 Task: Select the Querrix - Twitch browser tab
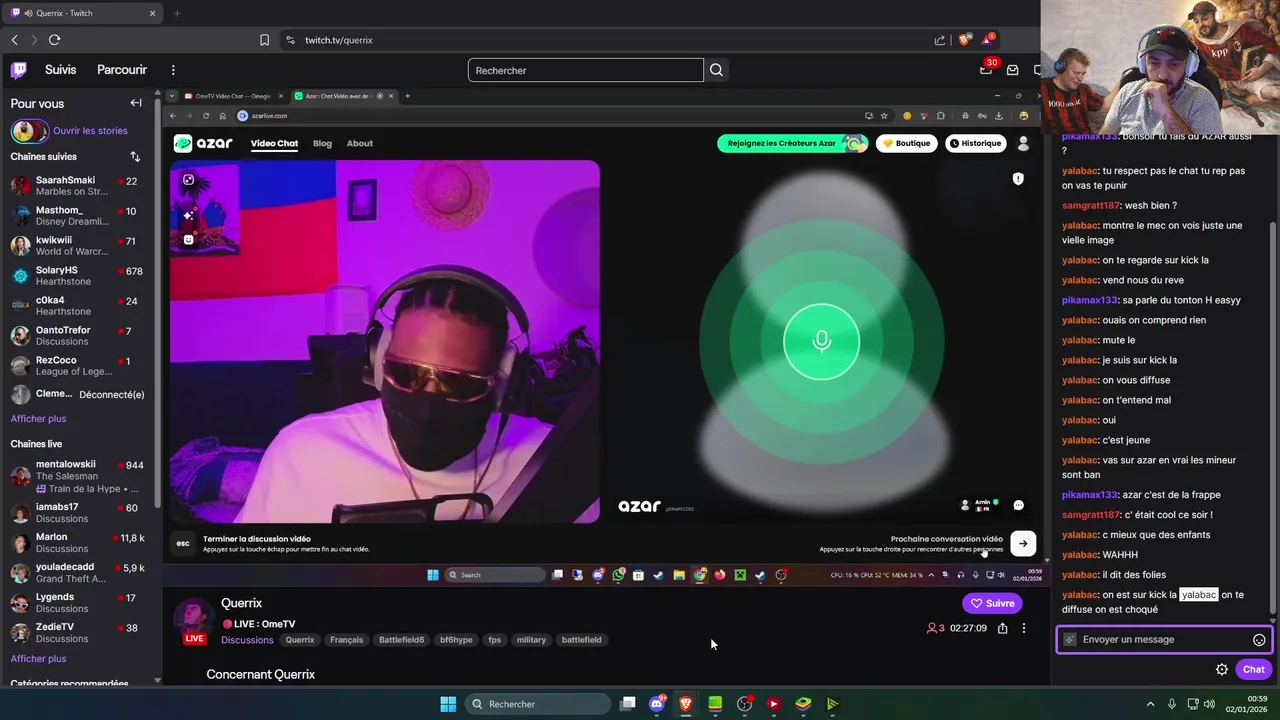pyautogui.click(x=84, y=13)
